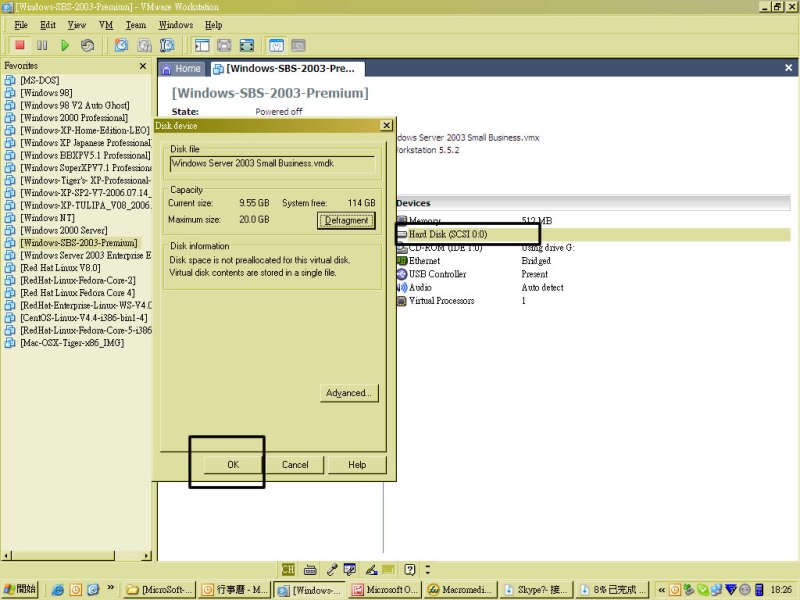The image size is (800, 600).
Task: Open the Start button on the taskbar
Action: [19, 589]
